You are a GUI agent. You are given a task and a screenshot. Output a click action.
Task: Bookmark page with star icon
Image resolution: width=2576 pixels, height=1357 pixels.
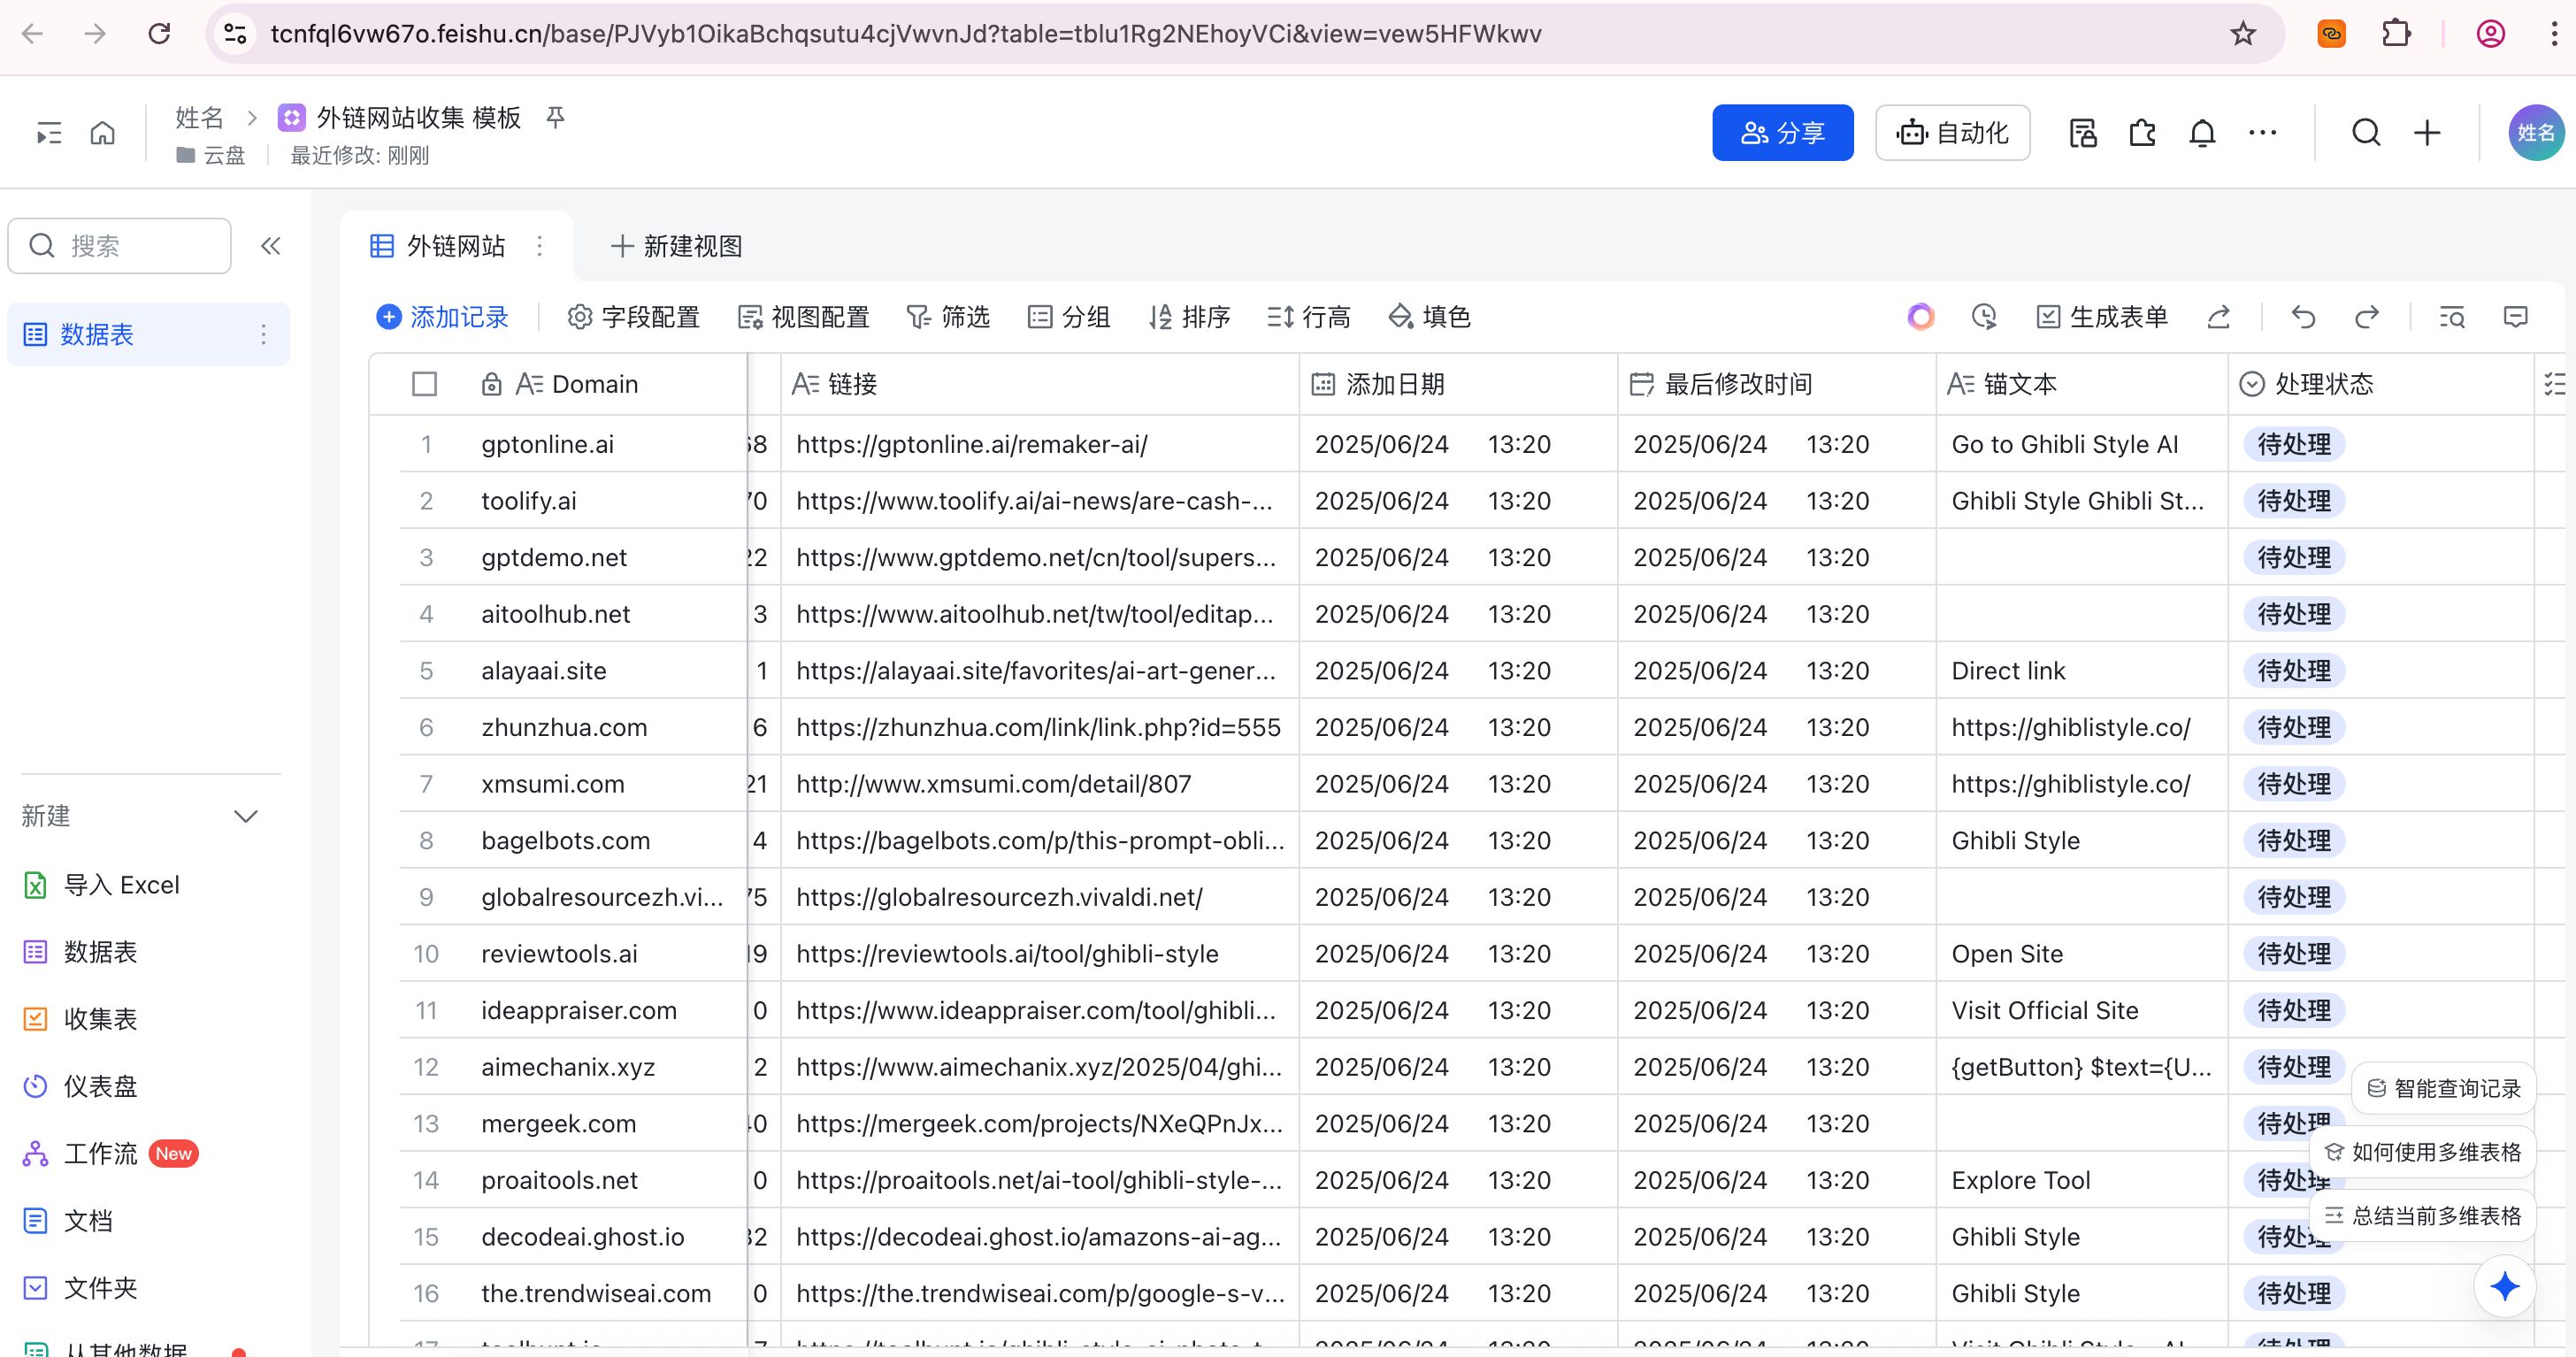[2243, 34]
